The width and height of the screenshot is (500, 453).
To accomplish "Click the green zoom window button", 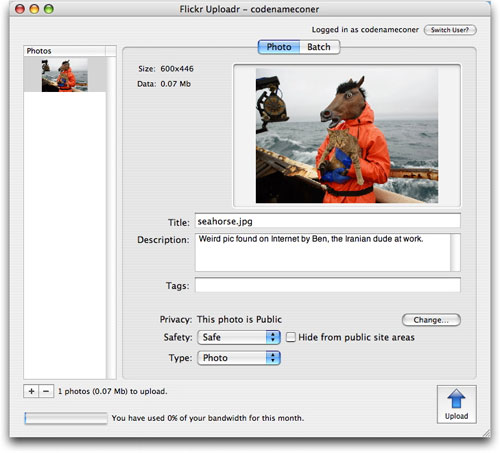I will (x=49, y=9).
